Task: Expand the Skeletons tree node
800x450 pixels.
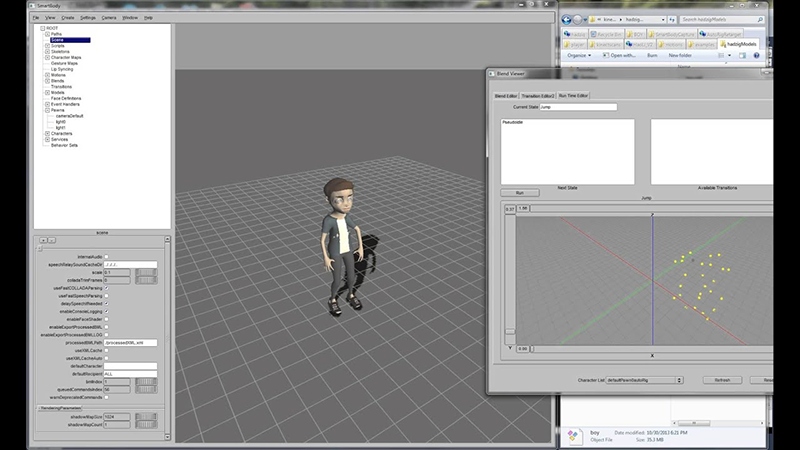Action: (47, 52)
